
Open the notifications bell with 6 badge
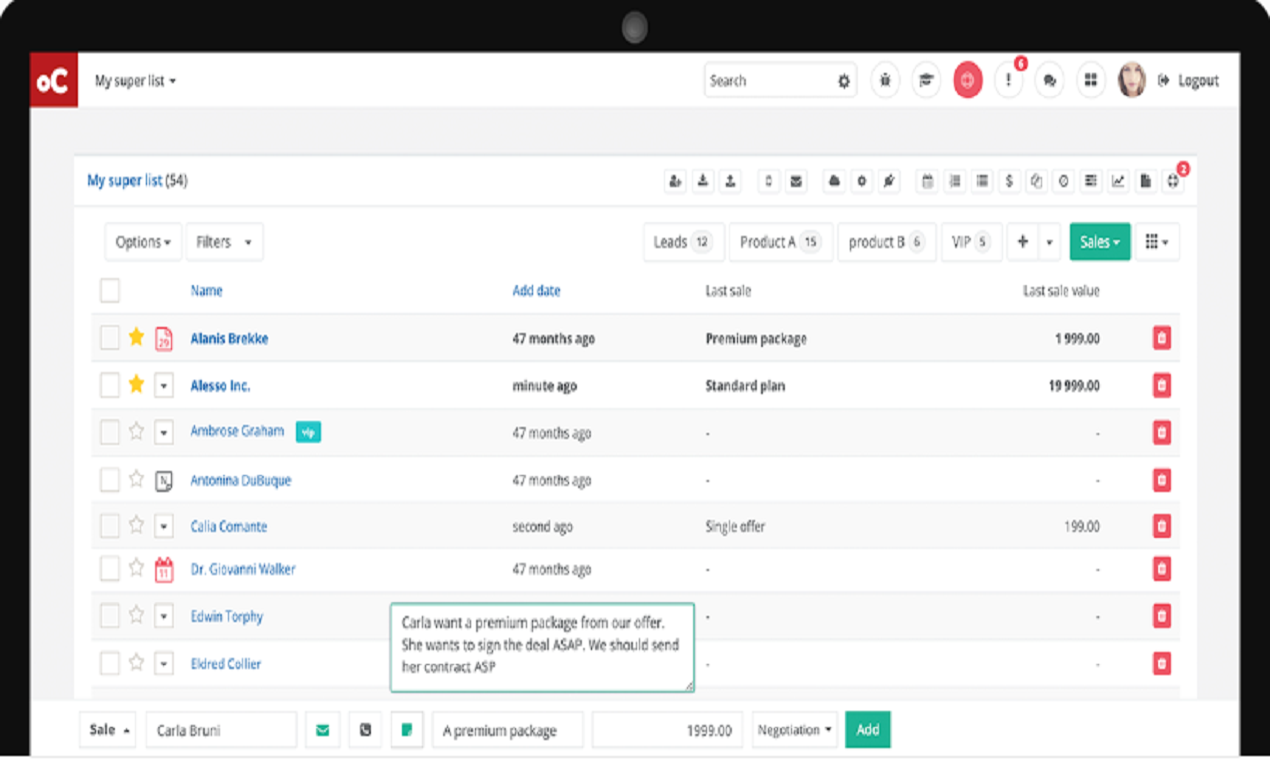click(x=1009, y=80)
